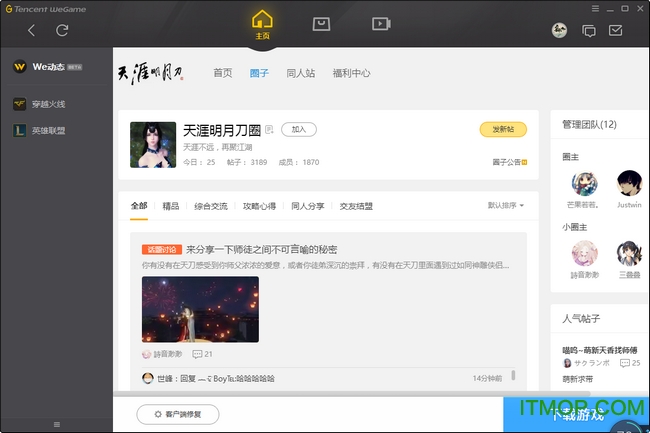Click the 客户端修复 repair button
This screenshot has width=650, height=433.
click(178, 414)
